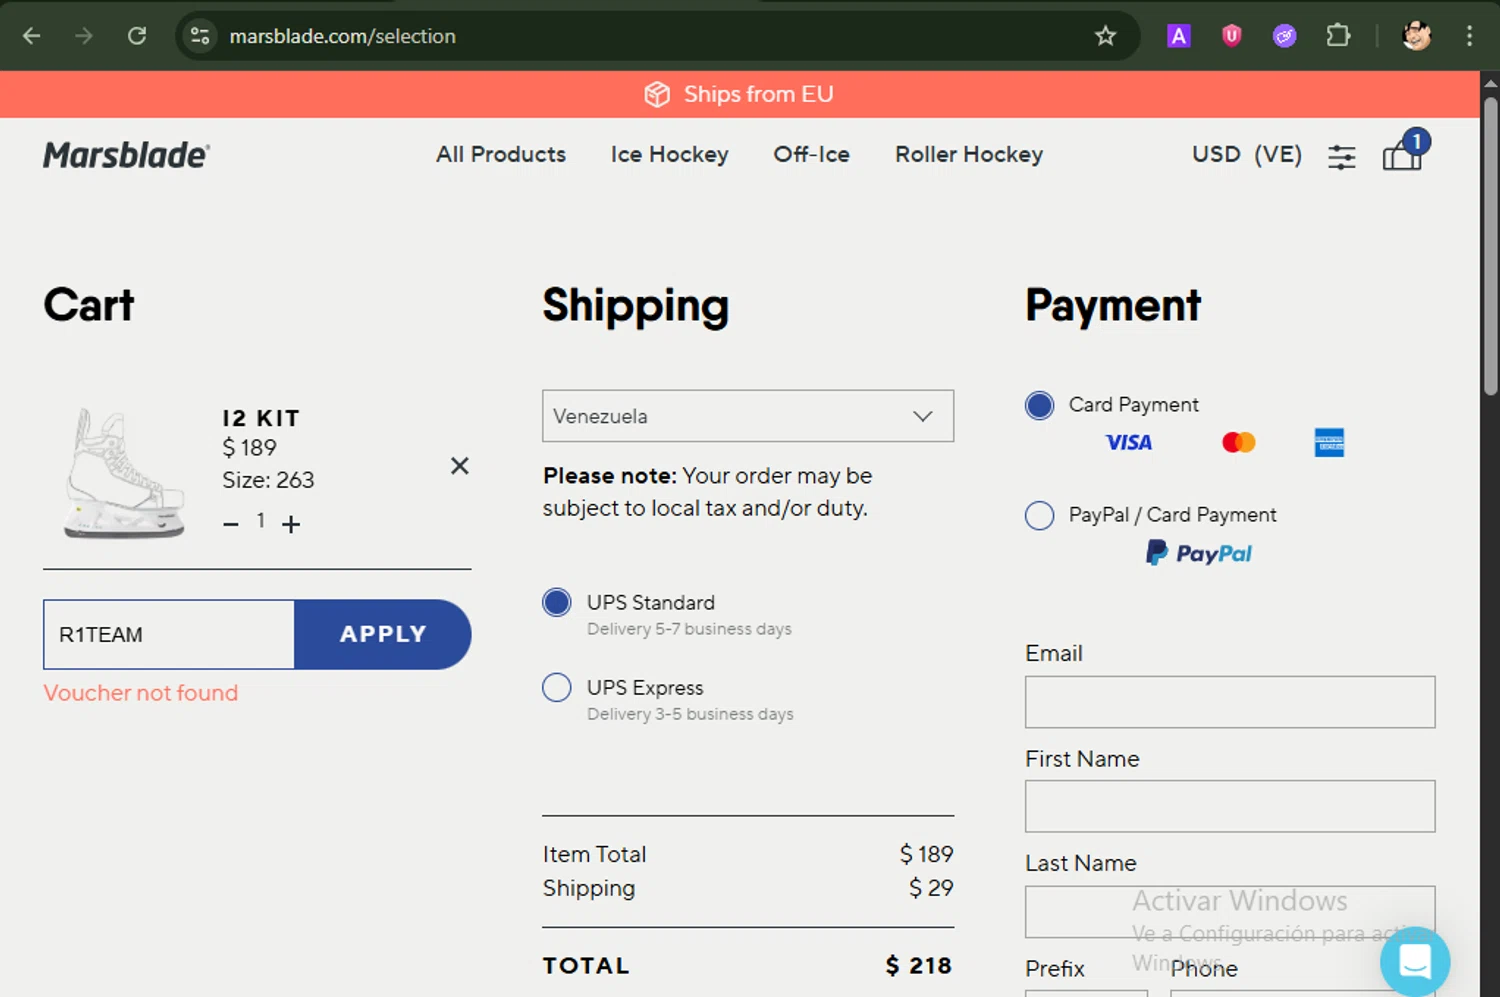Screen dimensions: 1500x997
Task: Click the browser address bar URL
Action: point(343,36)
